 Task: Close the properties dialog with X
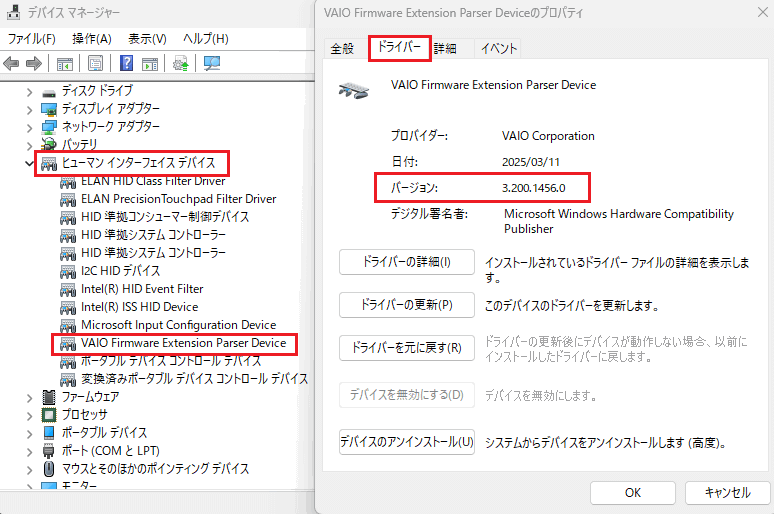(x=763, y=12)
